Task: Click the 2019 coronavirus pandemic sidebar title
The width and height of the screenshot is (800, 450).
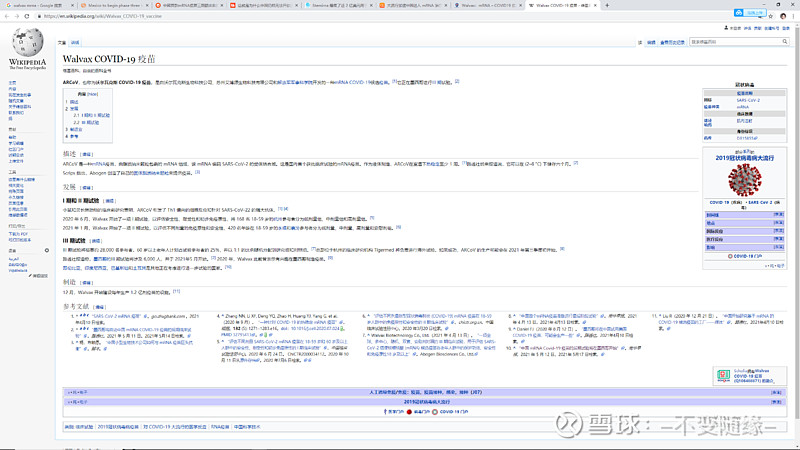Action: click(744, 158)
